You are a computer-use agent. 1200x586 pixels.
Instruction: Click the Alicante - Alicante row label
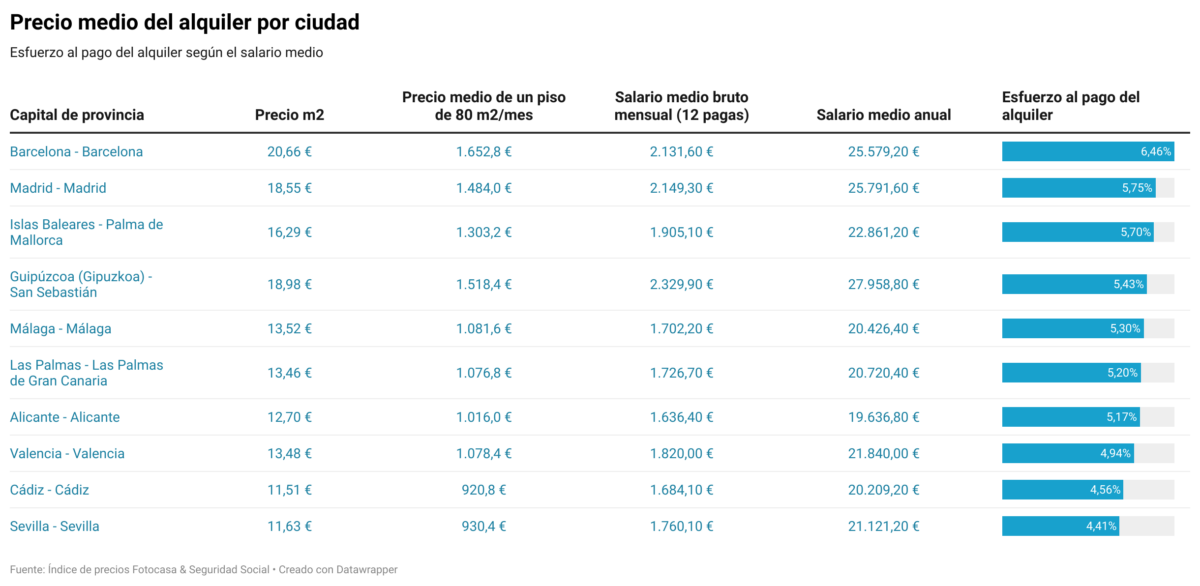tap(65, 417)
